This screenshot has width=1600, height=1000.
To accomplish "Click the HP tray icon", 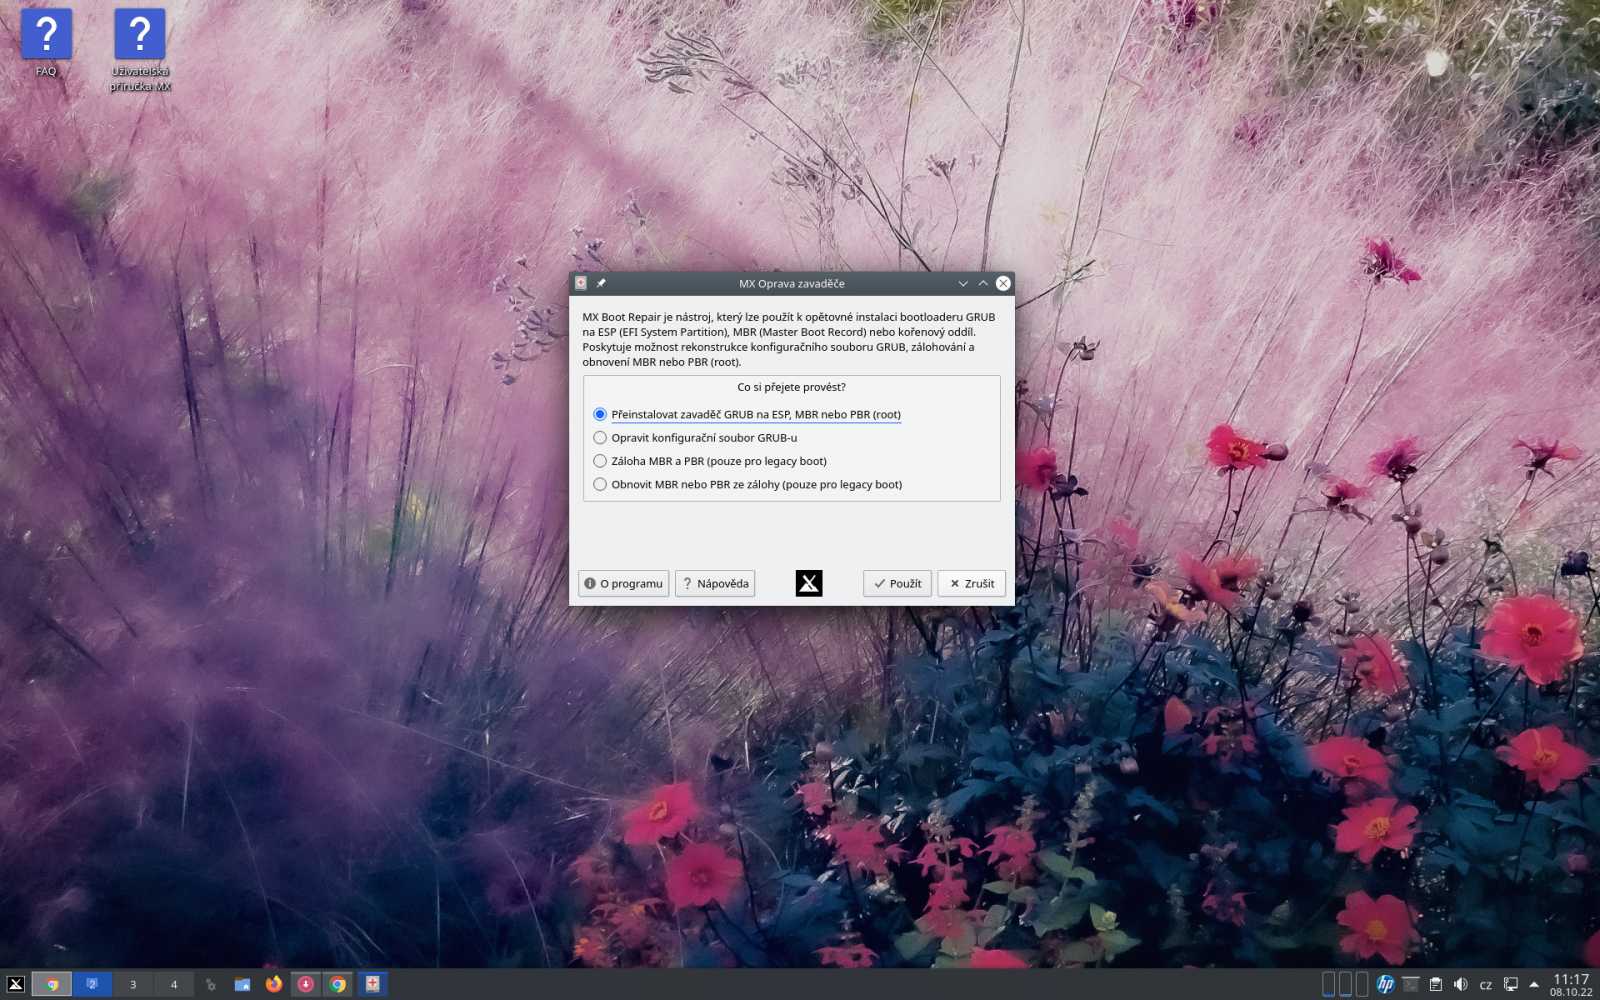I will coord(1386,984).
